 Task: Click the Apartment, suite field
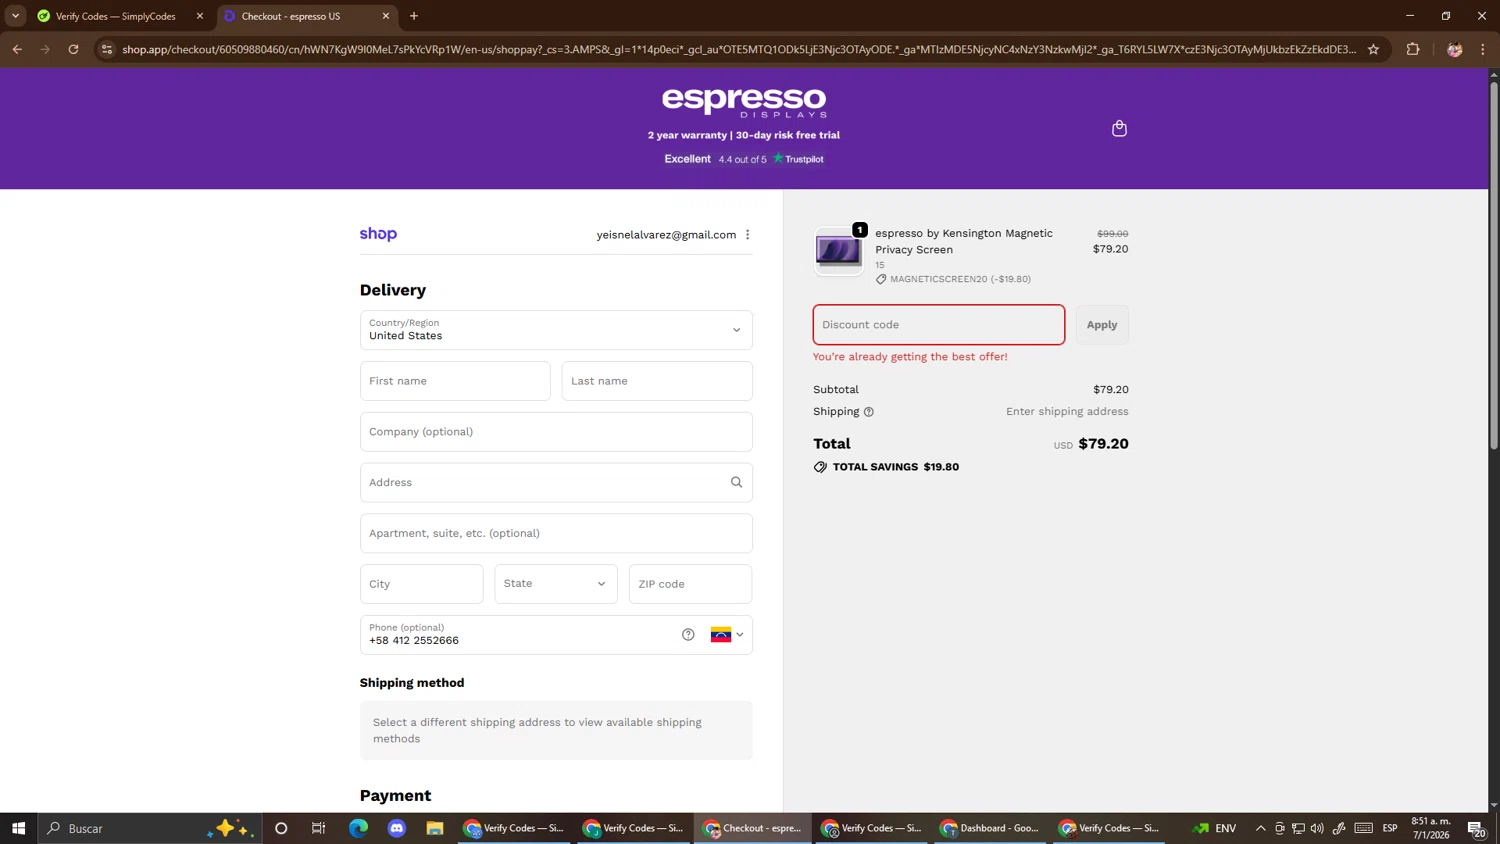[556, 533]
